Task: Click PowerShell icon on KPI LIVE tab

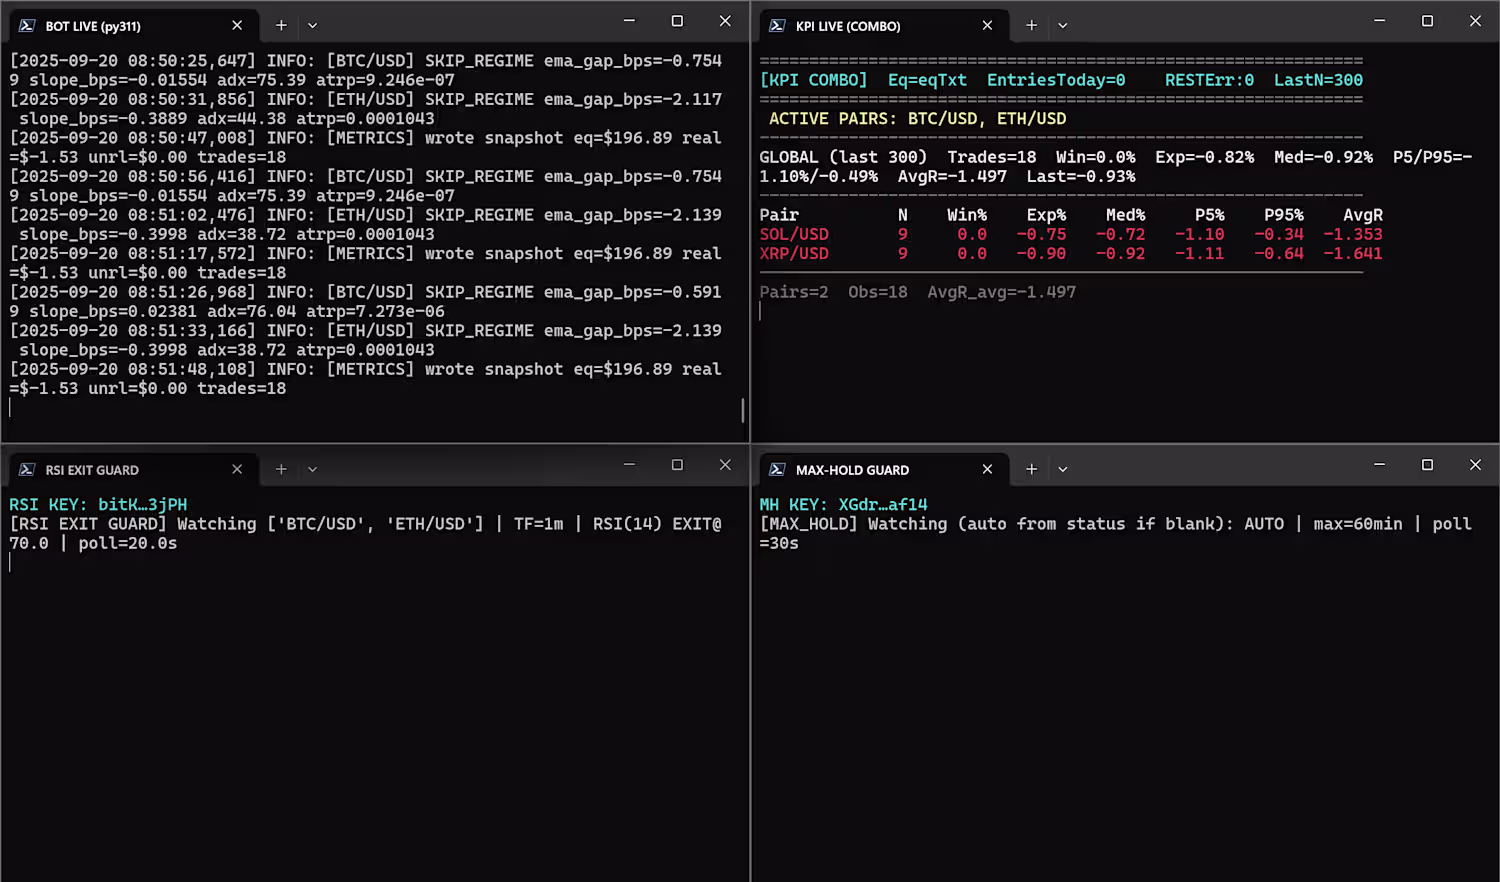Action: coord(777,26)
